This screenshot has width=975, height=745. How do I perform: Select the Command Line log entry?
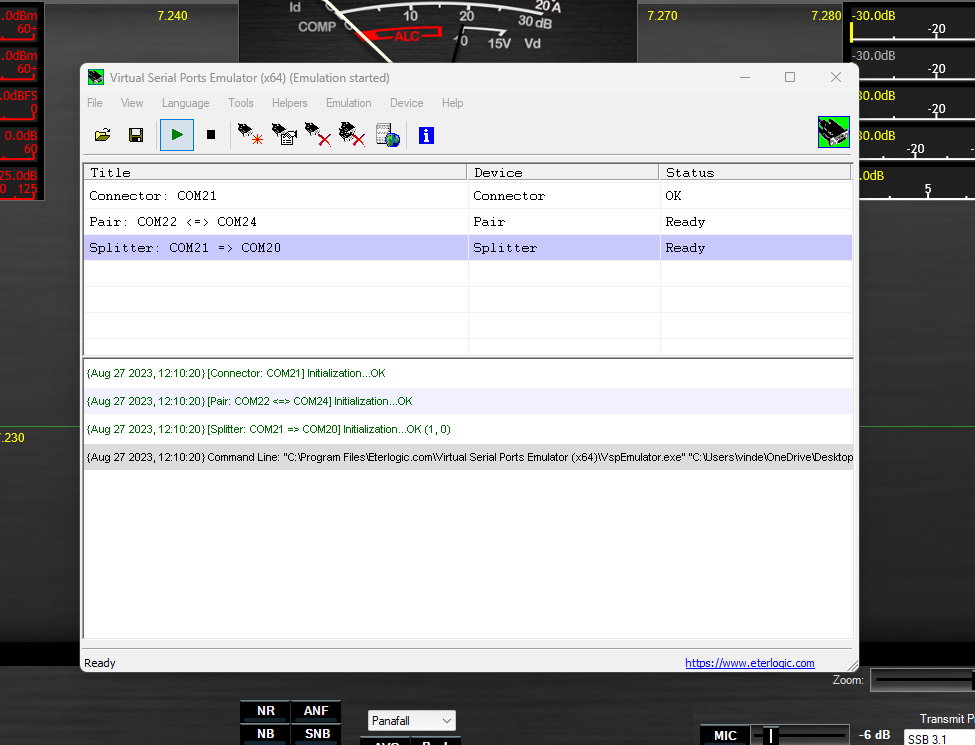(468, 457)
